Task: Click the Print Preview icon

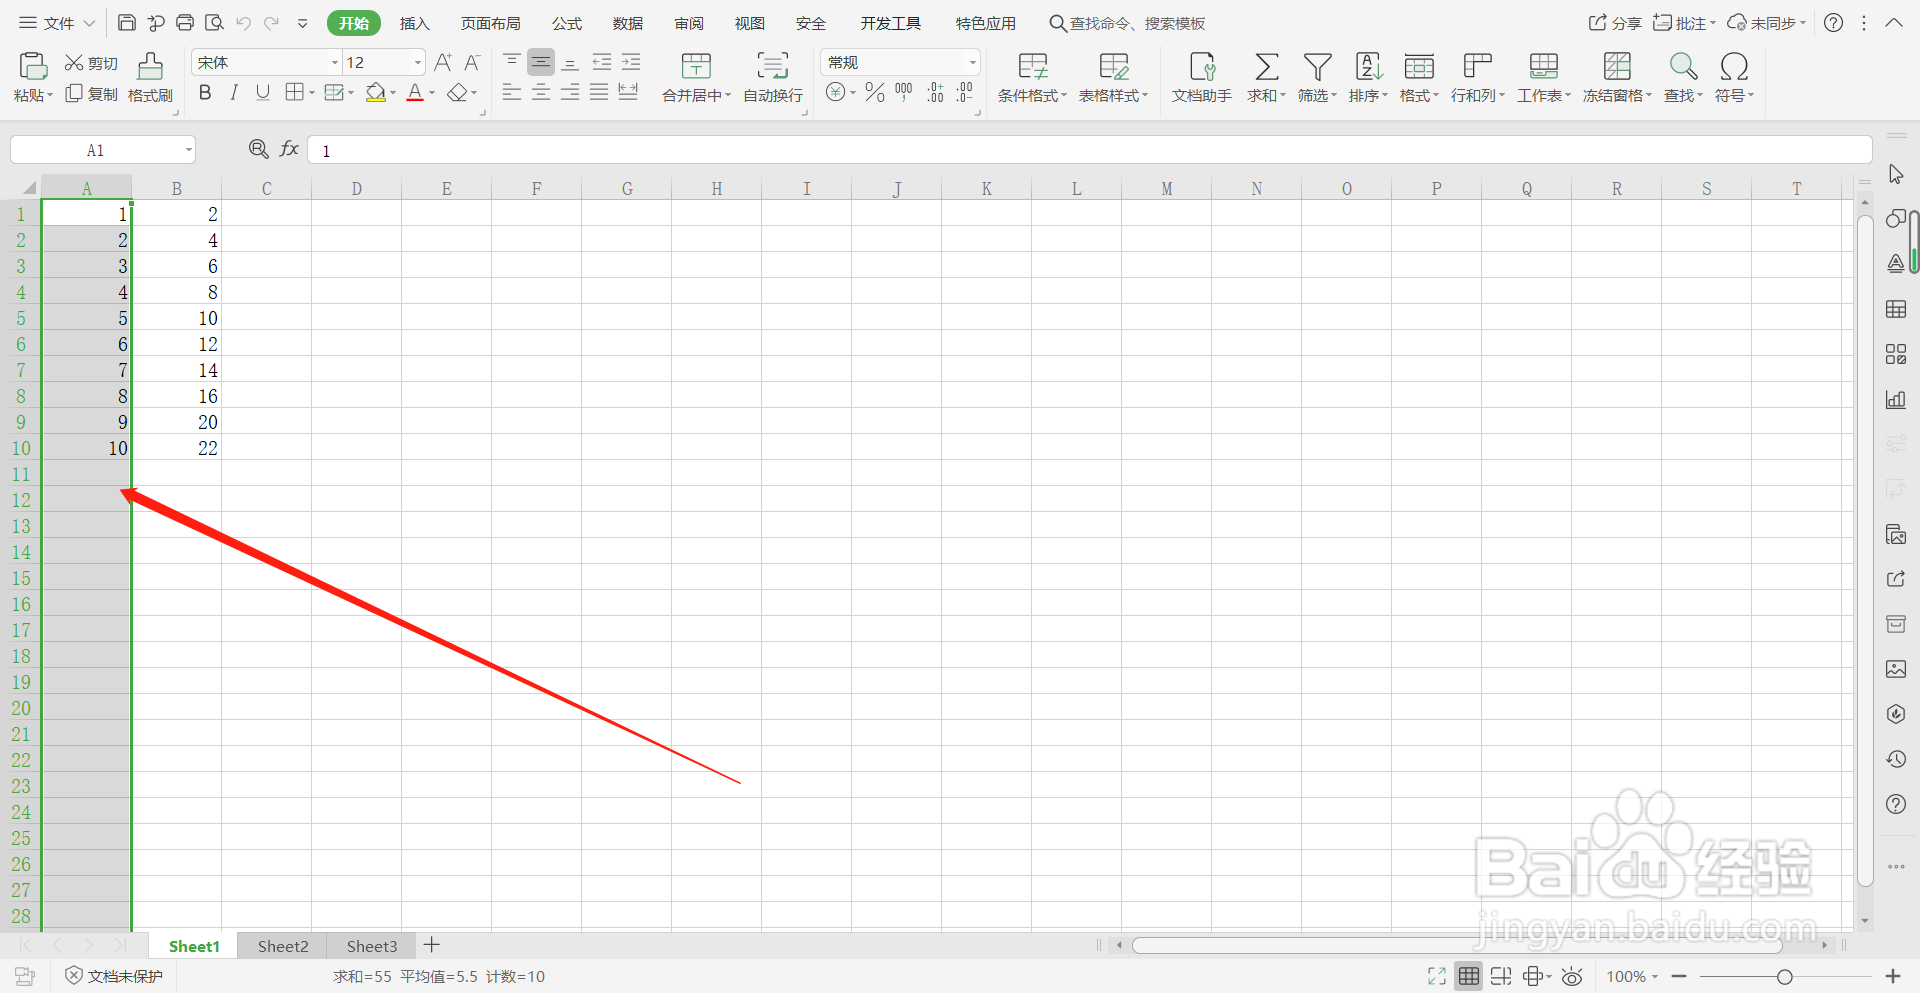Action: coord(214,23)
